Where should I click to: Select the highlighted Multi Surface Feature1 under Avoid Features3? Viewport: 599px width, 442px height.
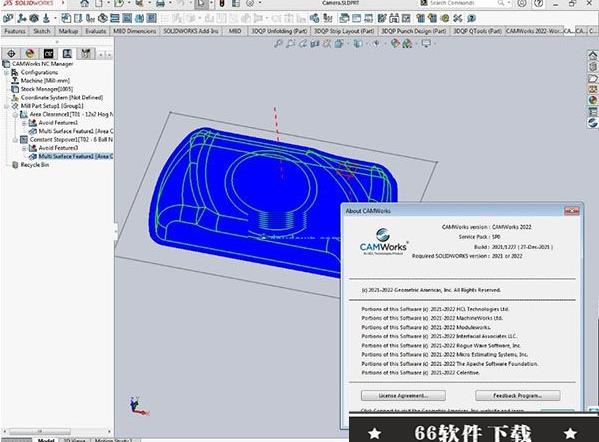[76, 156]
